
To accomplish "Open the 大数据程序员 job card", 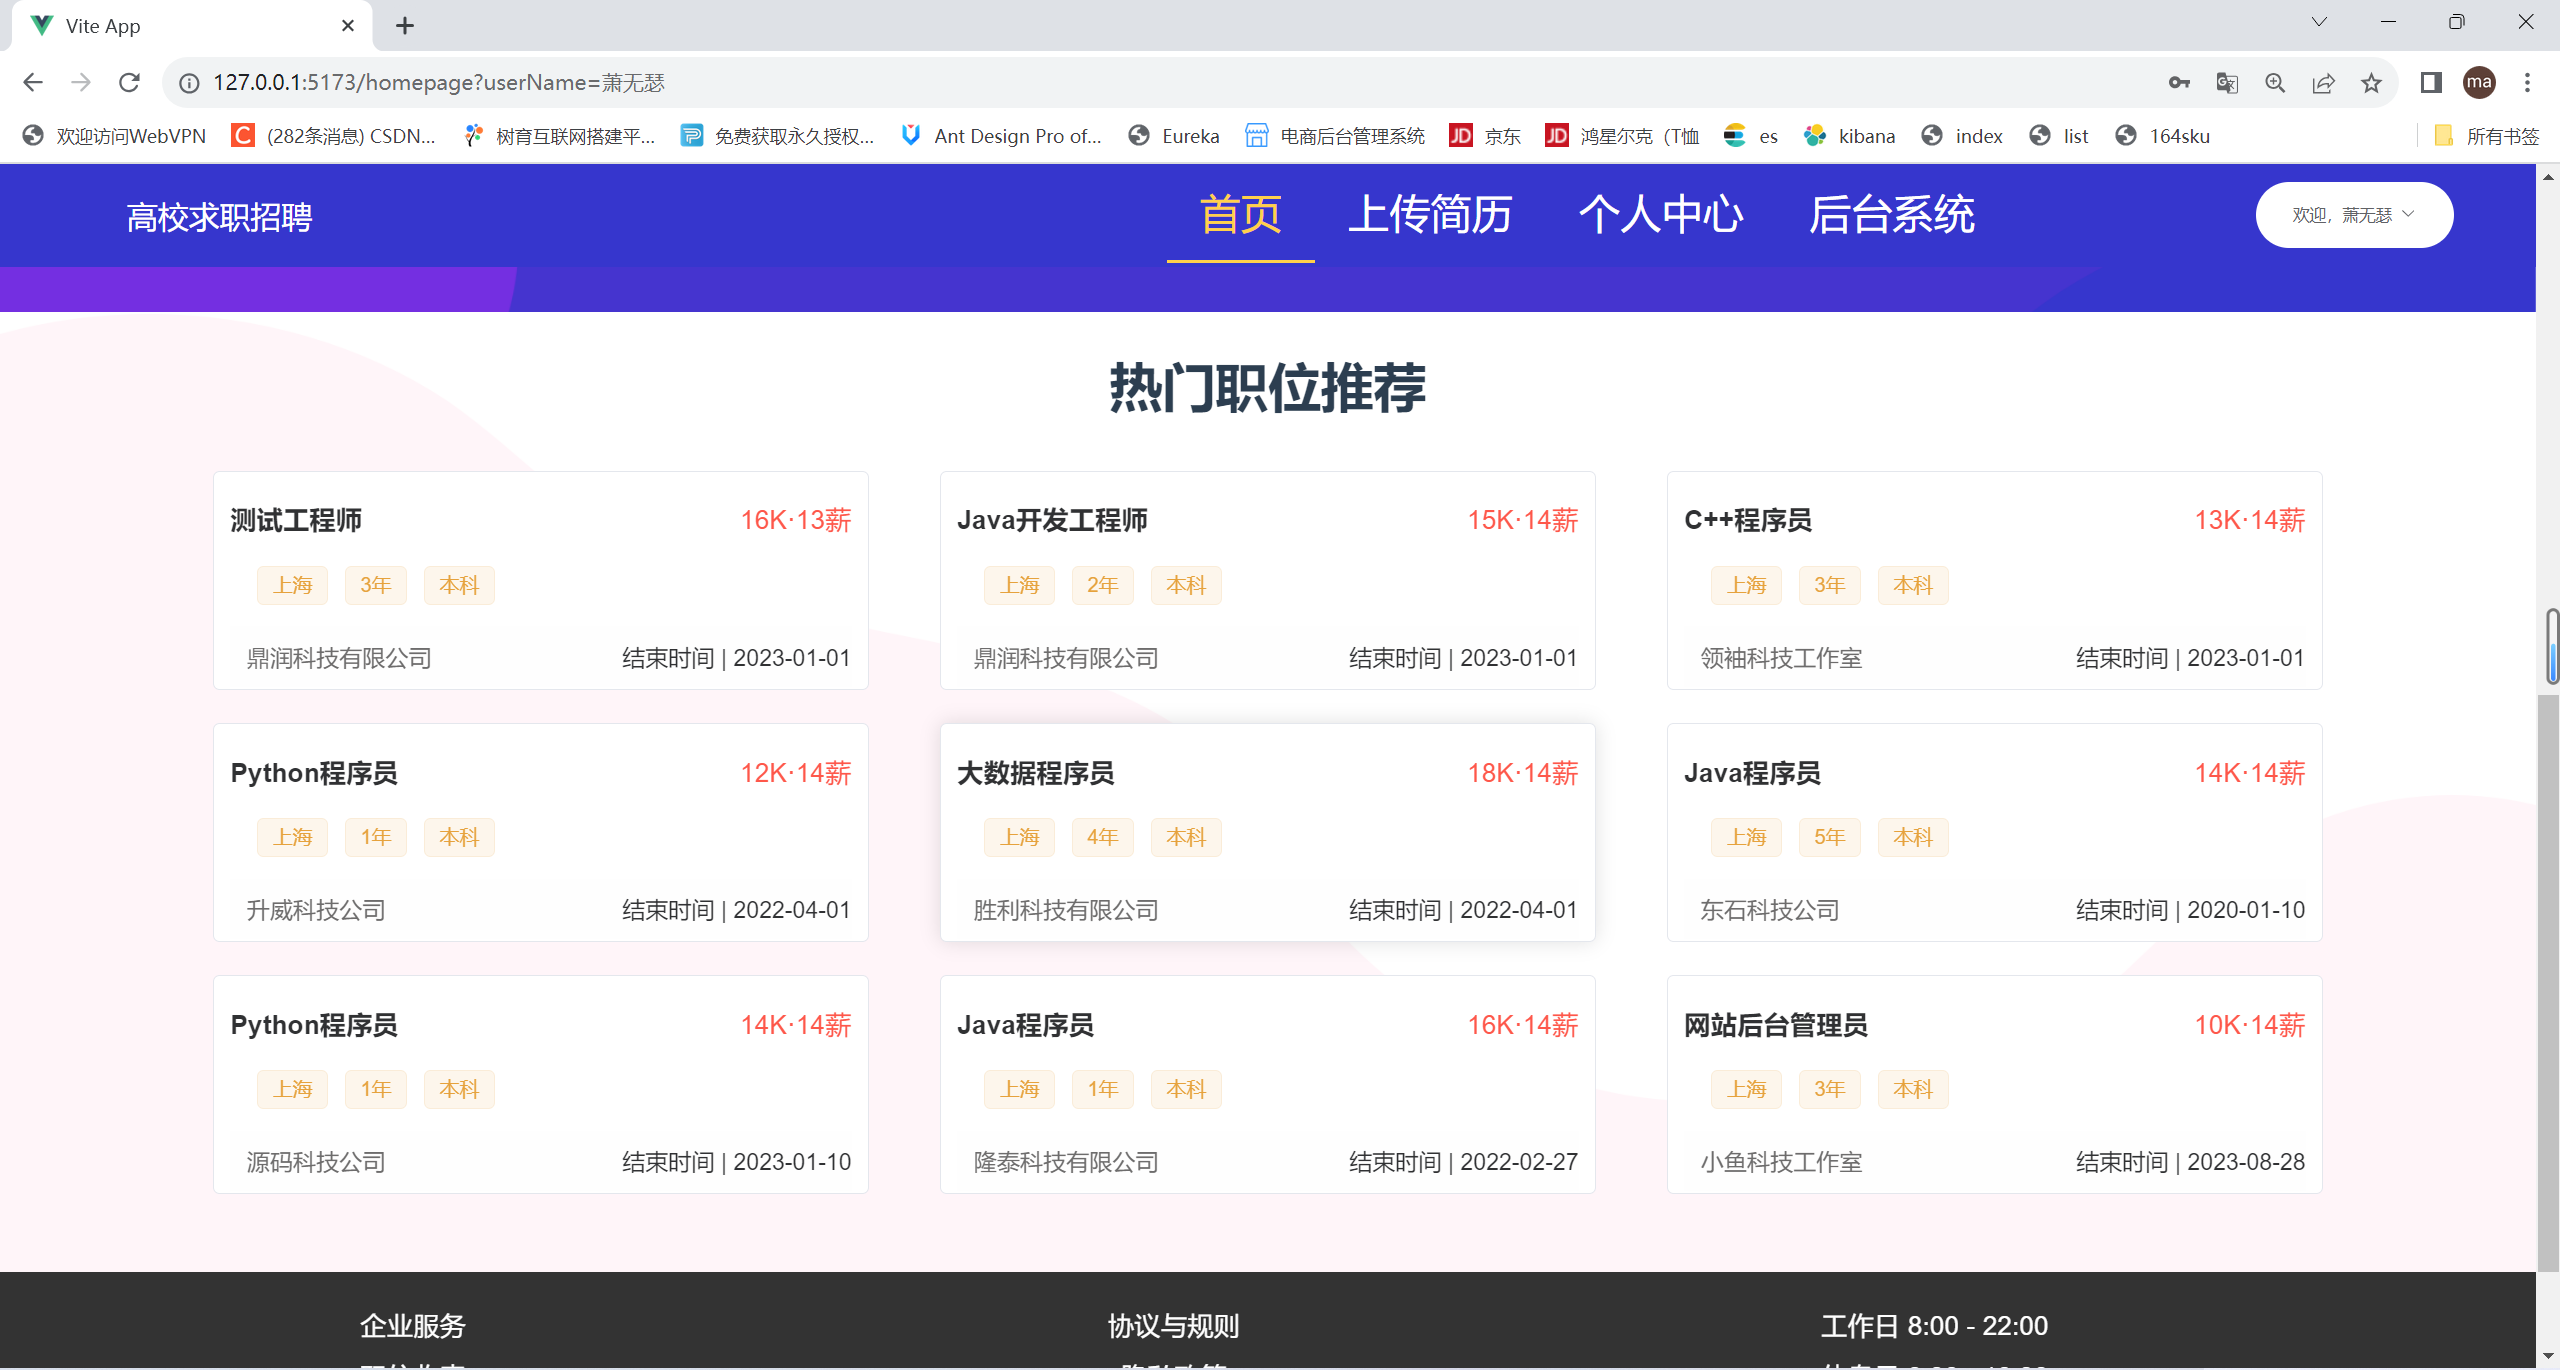I will tap(1267, 833).
